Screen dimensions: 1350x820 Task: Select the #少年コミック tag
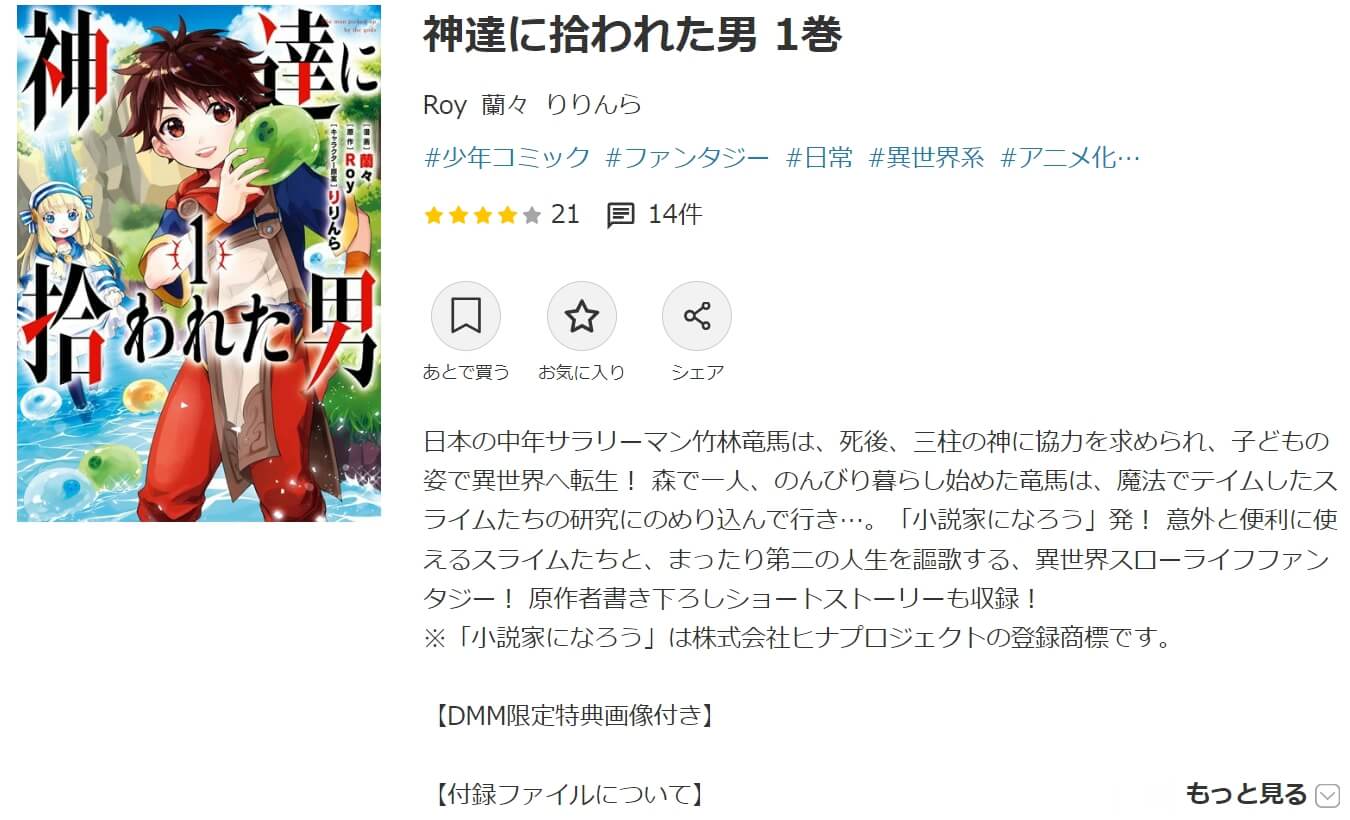[508, 157]
